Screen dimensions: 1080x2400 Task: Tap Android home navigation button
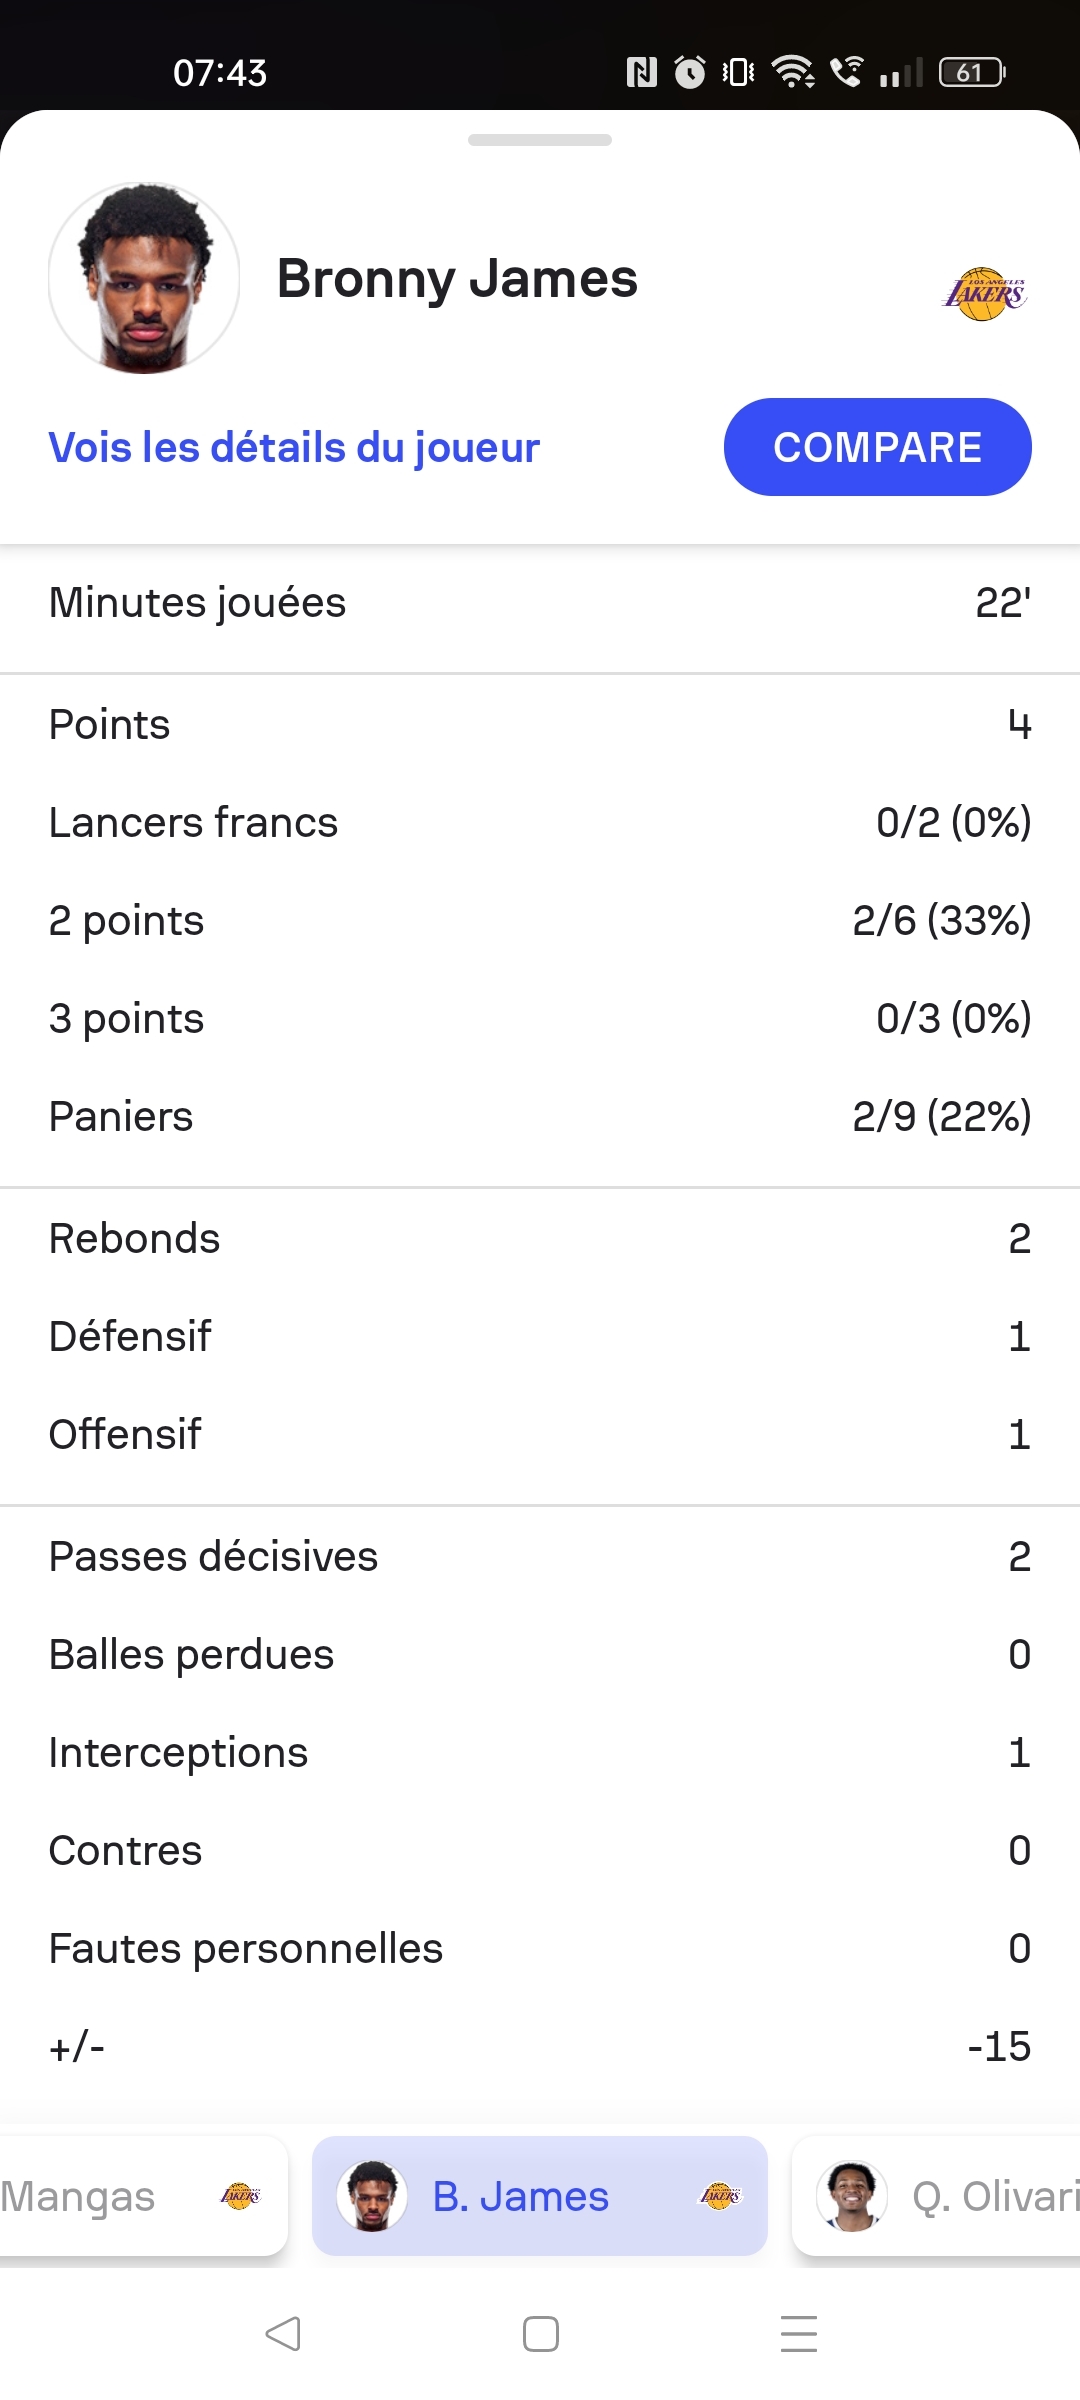(x=540, y=2334)
